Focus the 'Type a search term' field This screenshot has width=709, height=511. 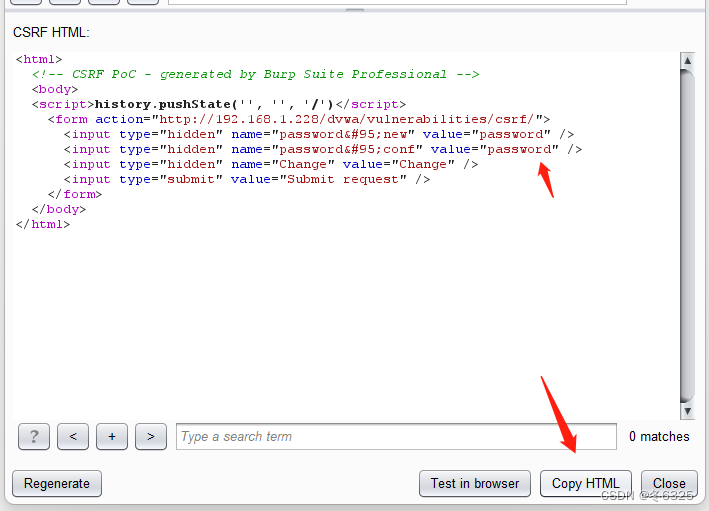click(x=396, y=437)
